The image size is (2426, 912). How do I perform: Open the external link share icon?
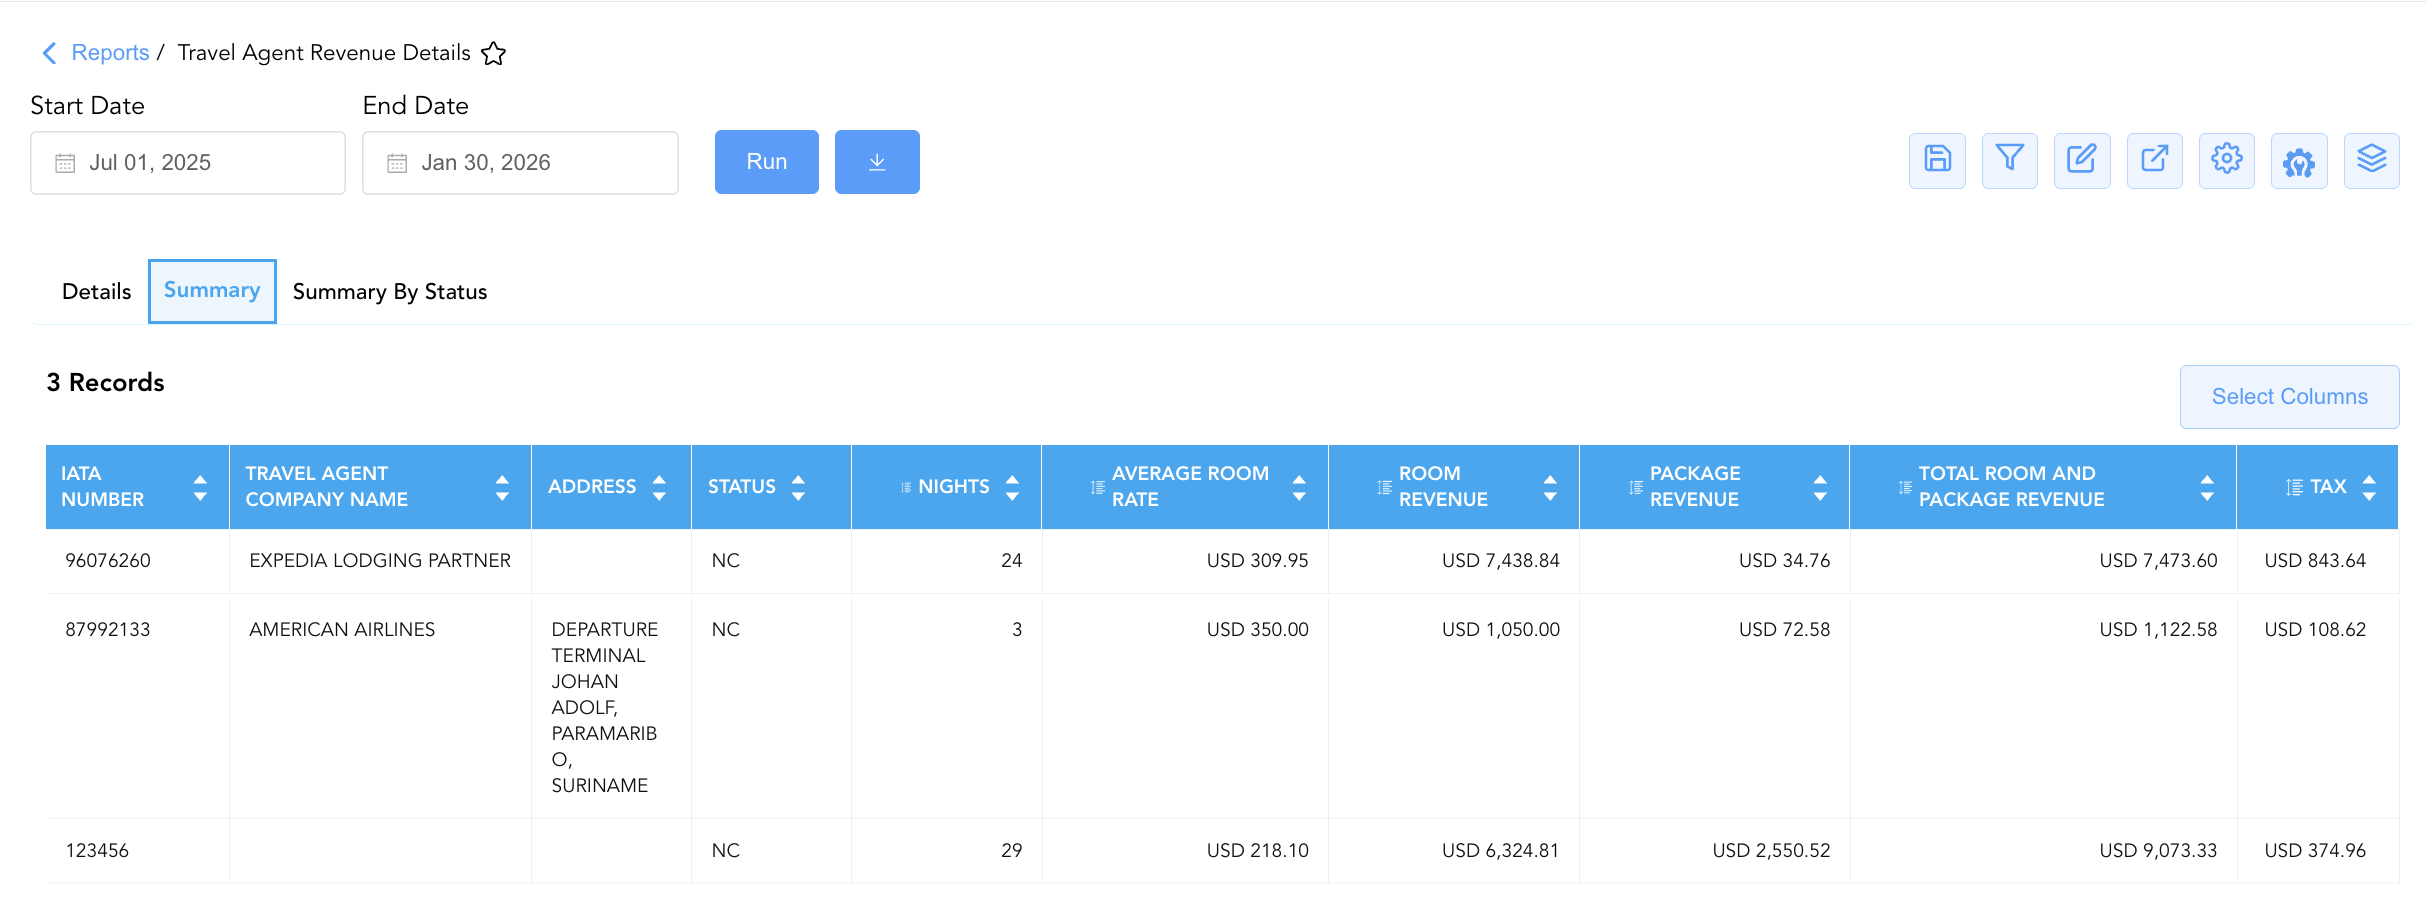(2155, 160)
